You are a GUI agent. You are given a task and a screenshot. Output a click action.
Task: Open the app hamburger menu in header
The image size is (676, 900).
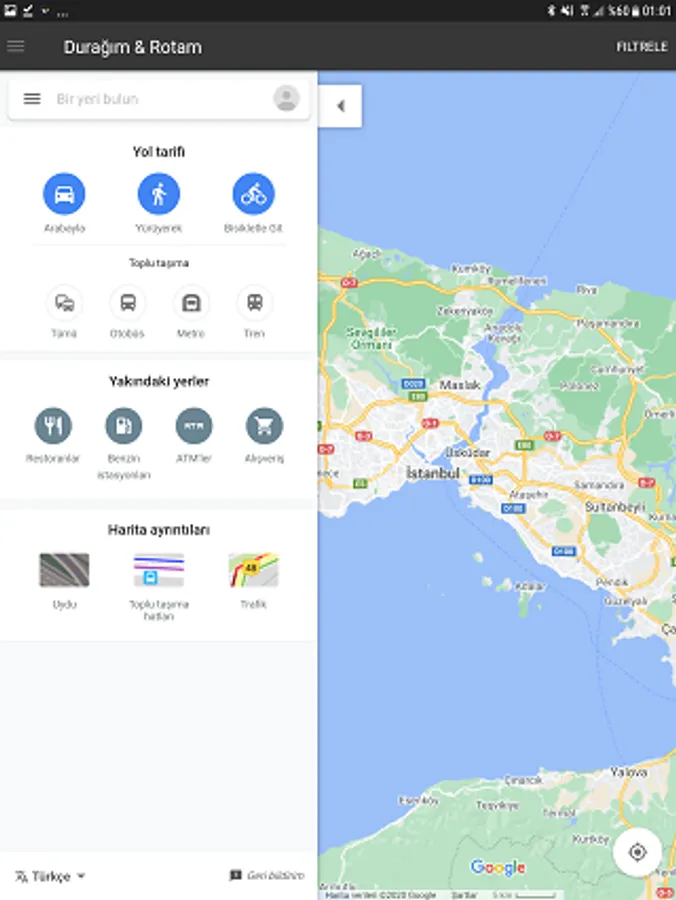tap(16, 46)
